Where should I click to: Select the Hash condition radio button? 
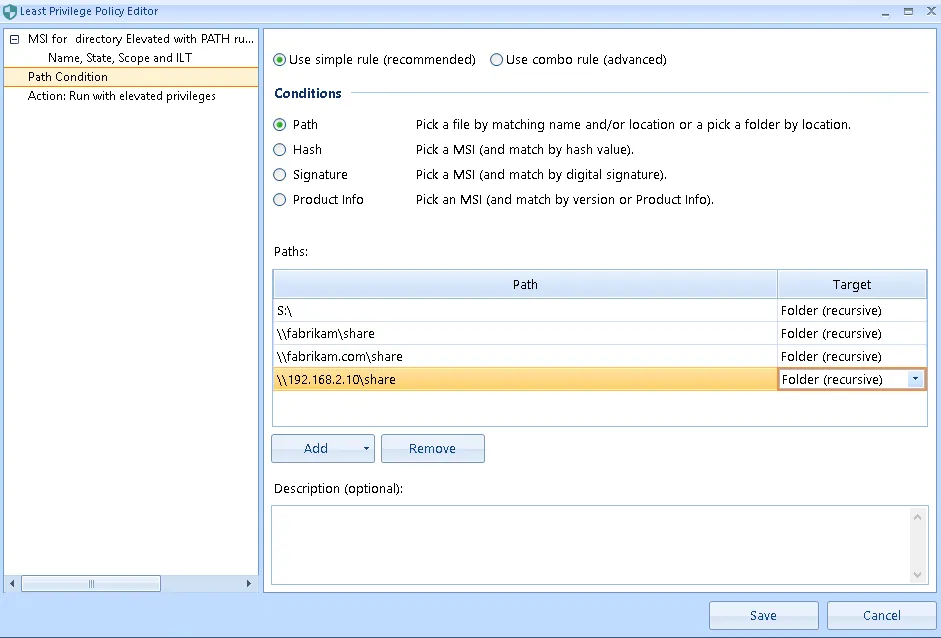(x=280, y=150)
